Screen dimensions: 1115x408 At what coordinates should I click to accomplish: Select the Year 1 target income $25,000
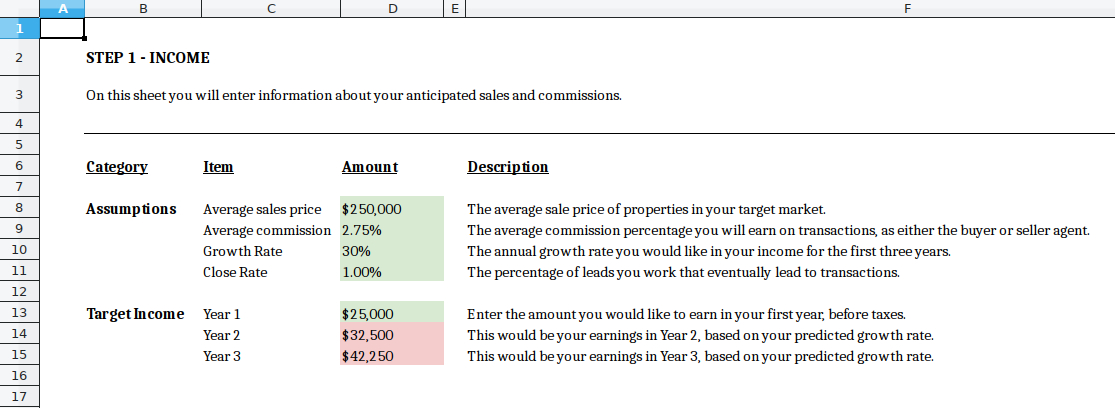pyautogui.click(x=391, y=314)
